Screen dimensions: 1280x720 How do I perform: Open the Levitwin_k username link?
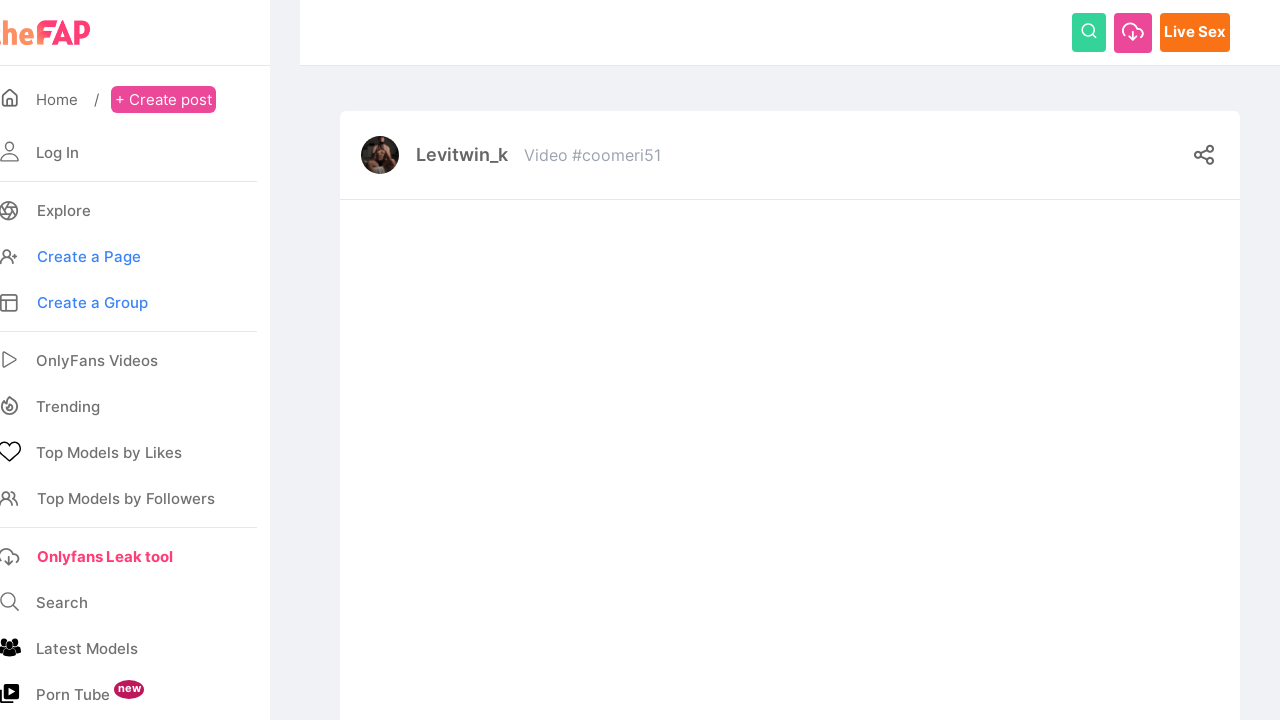462,155
